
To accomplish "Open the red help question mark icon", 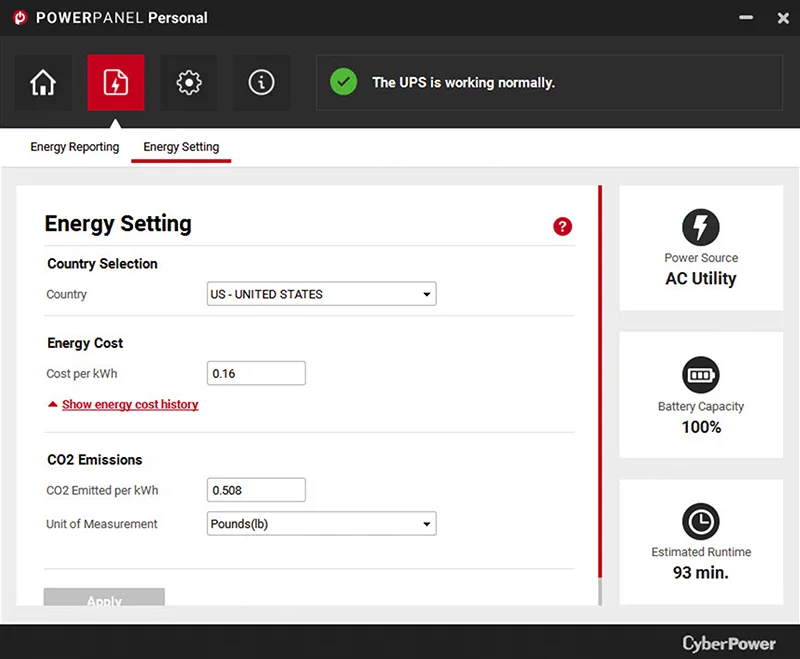I will coord(562,226).
